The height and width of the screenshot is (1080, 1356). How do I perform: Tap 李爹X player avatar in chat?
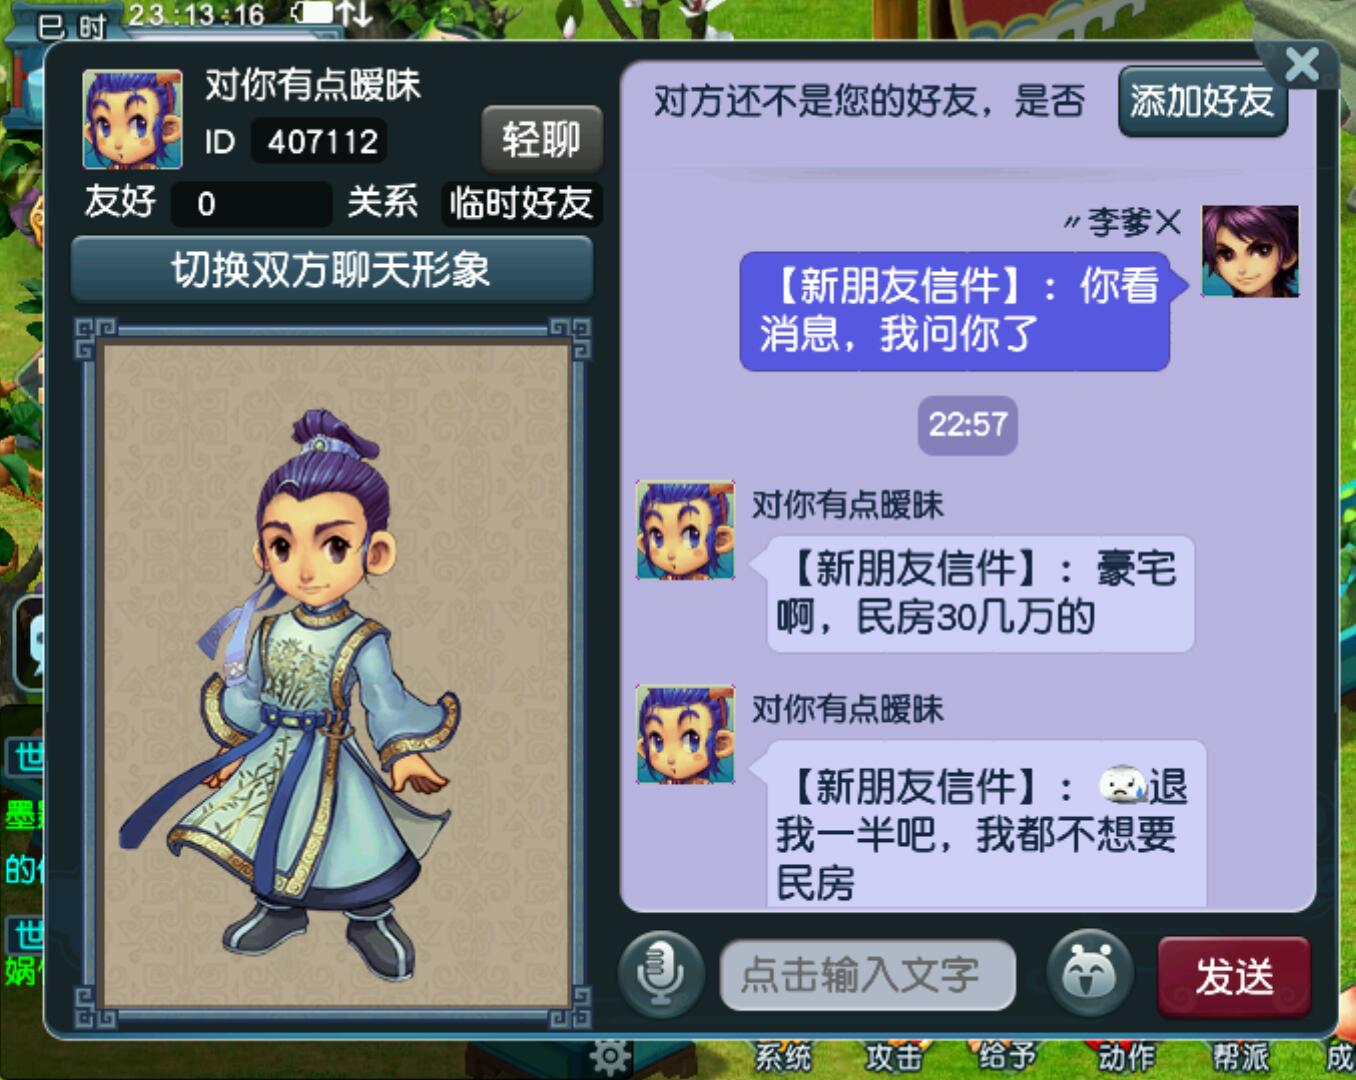tap(1250, 251)
